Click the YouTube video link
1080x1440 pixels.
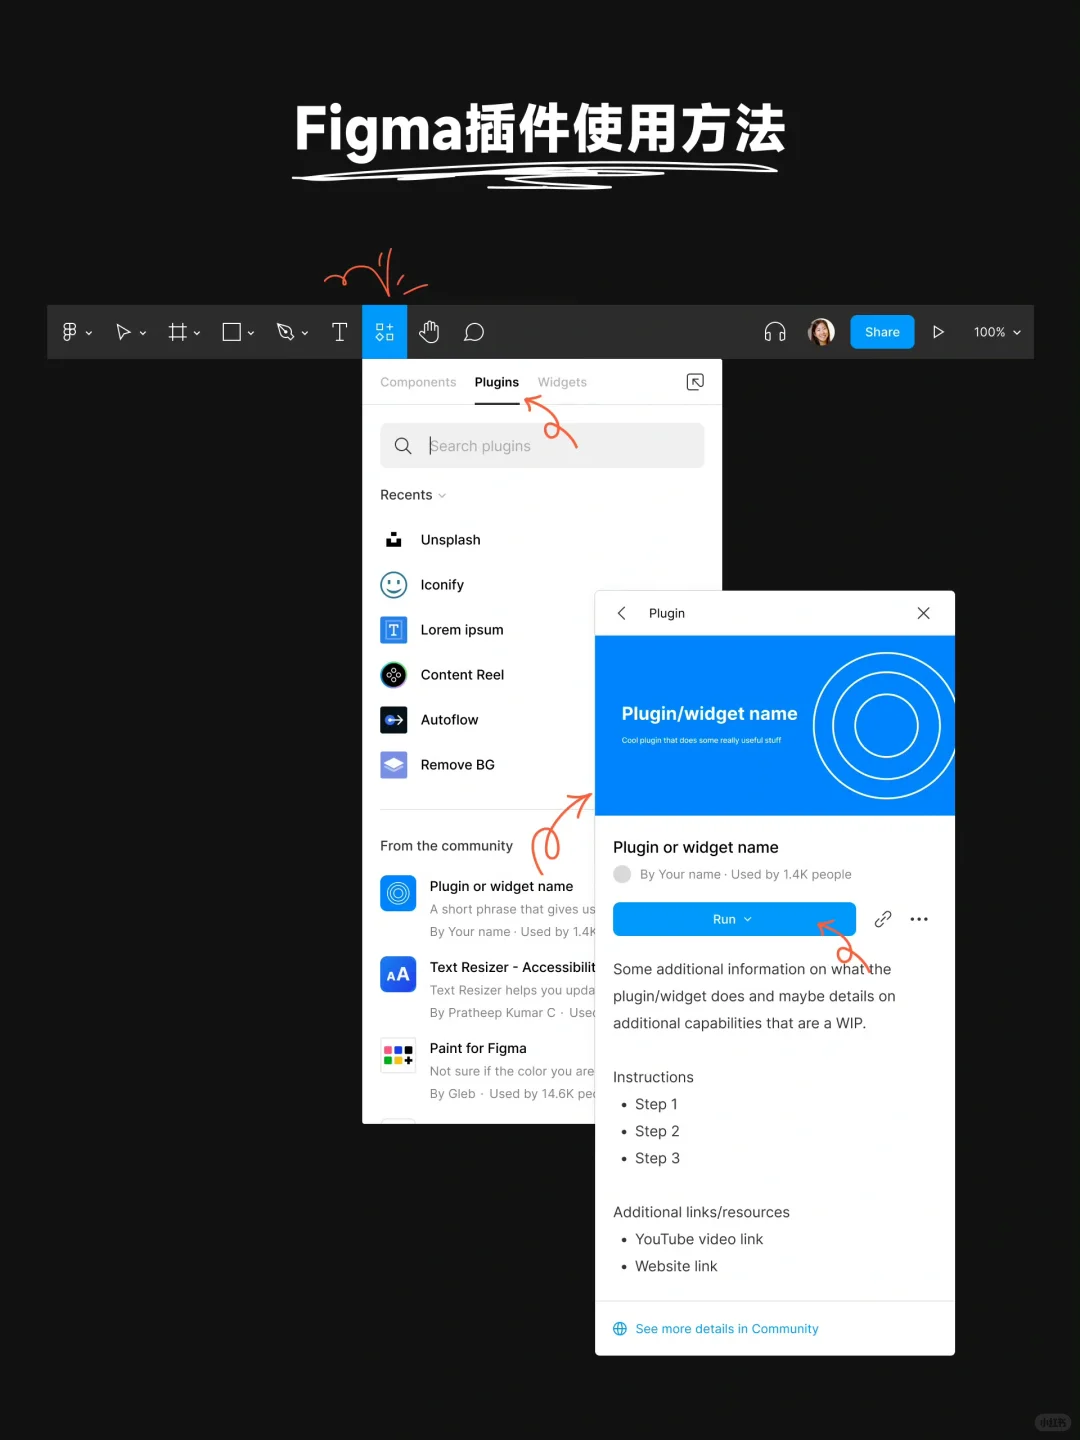[699, 1239]
